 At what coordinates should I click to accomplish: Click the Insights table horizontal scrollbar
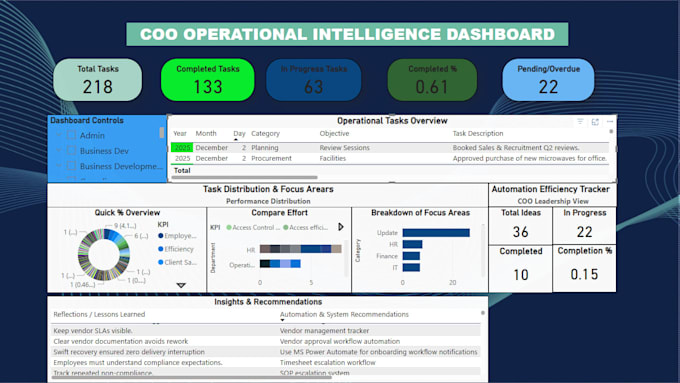tap(191, 377)
